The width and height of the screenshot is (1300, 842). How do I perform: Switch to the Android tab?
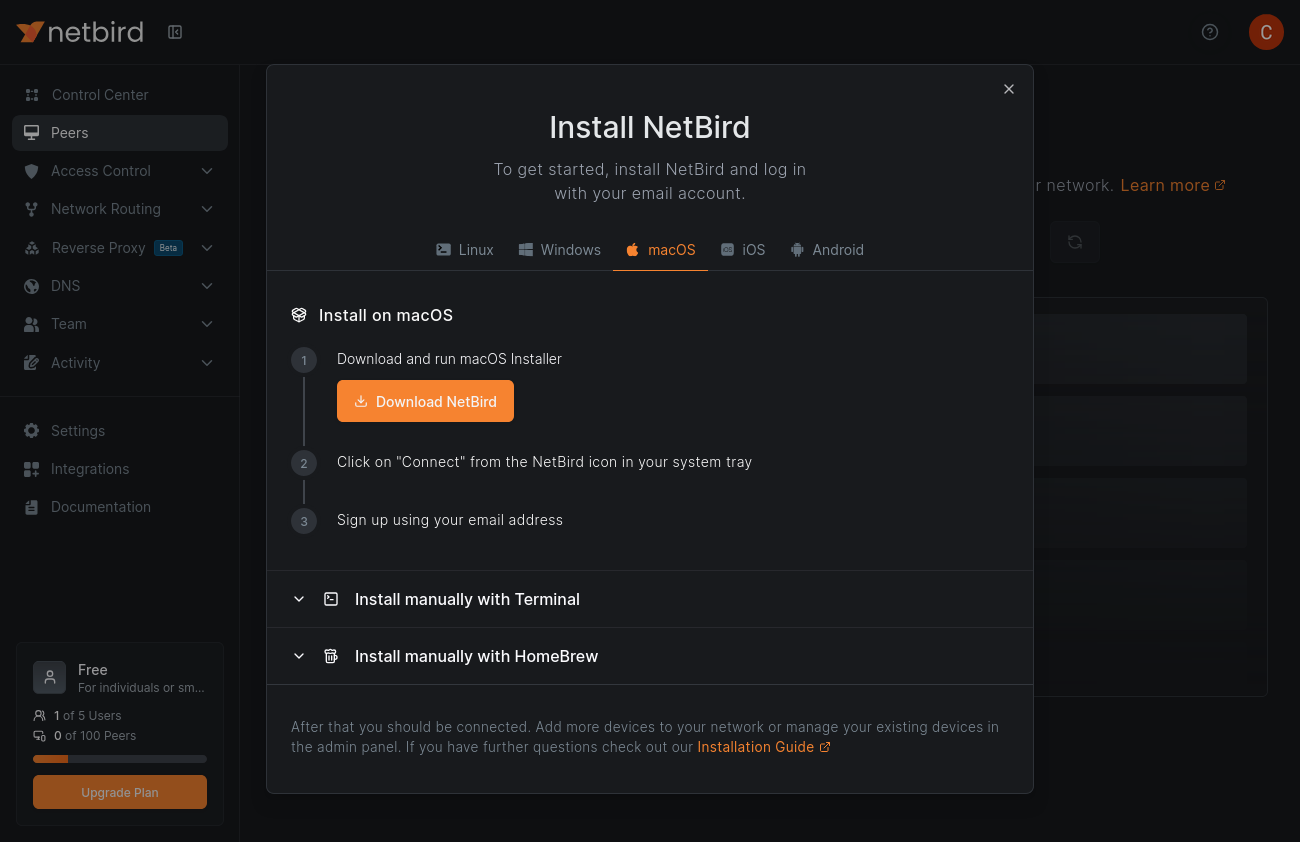tap(827, 250)
